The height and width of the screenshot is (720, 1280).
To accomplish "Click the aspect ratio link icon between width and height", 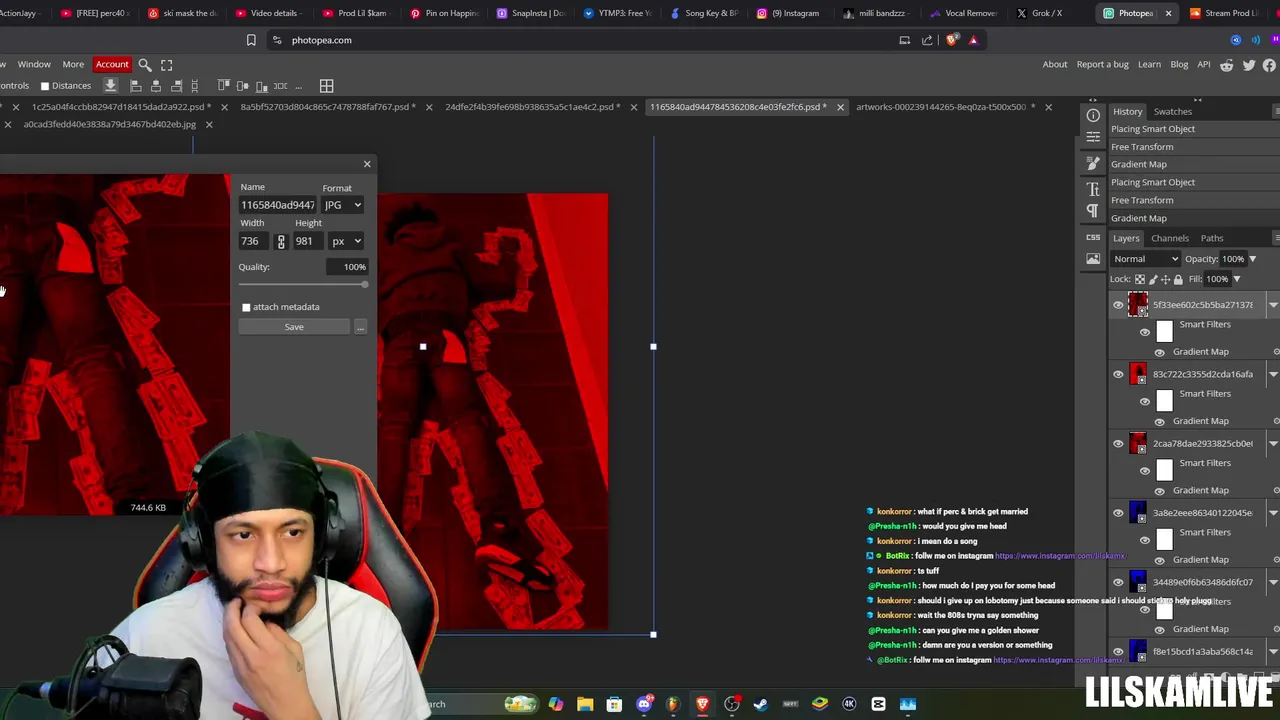I will (x=281, y=241).
